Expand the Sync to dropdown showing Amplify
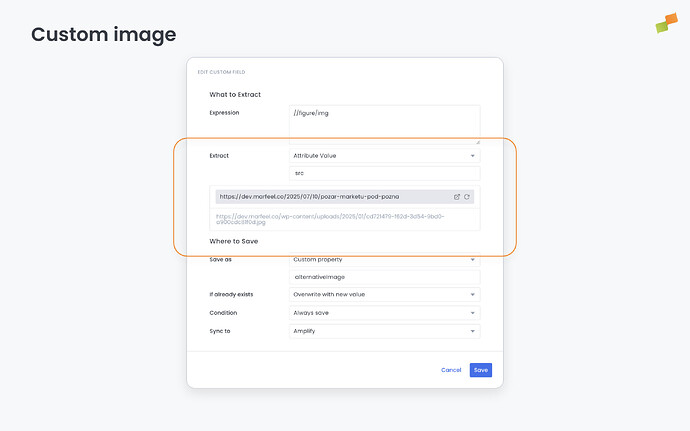This screenshot has height=431, width=690. coord(384,331)
